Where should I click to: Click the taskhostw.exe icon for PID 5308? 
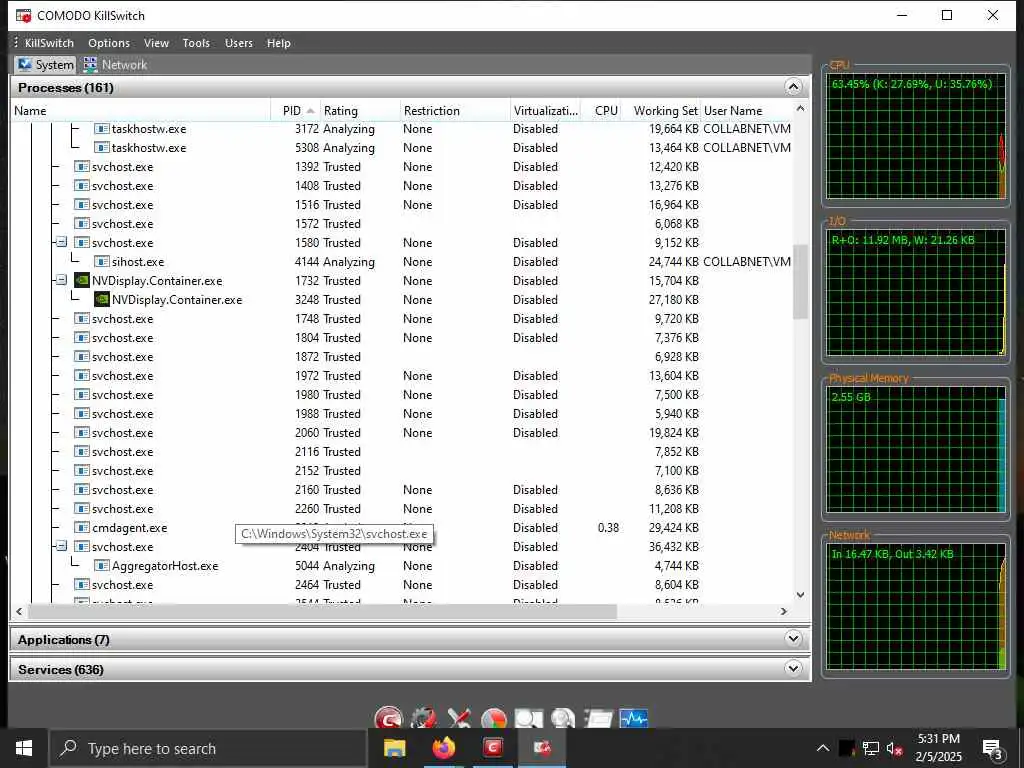102,148
